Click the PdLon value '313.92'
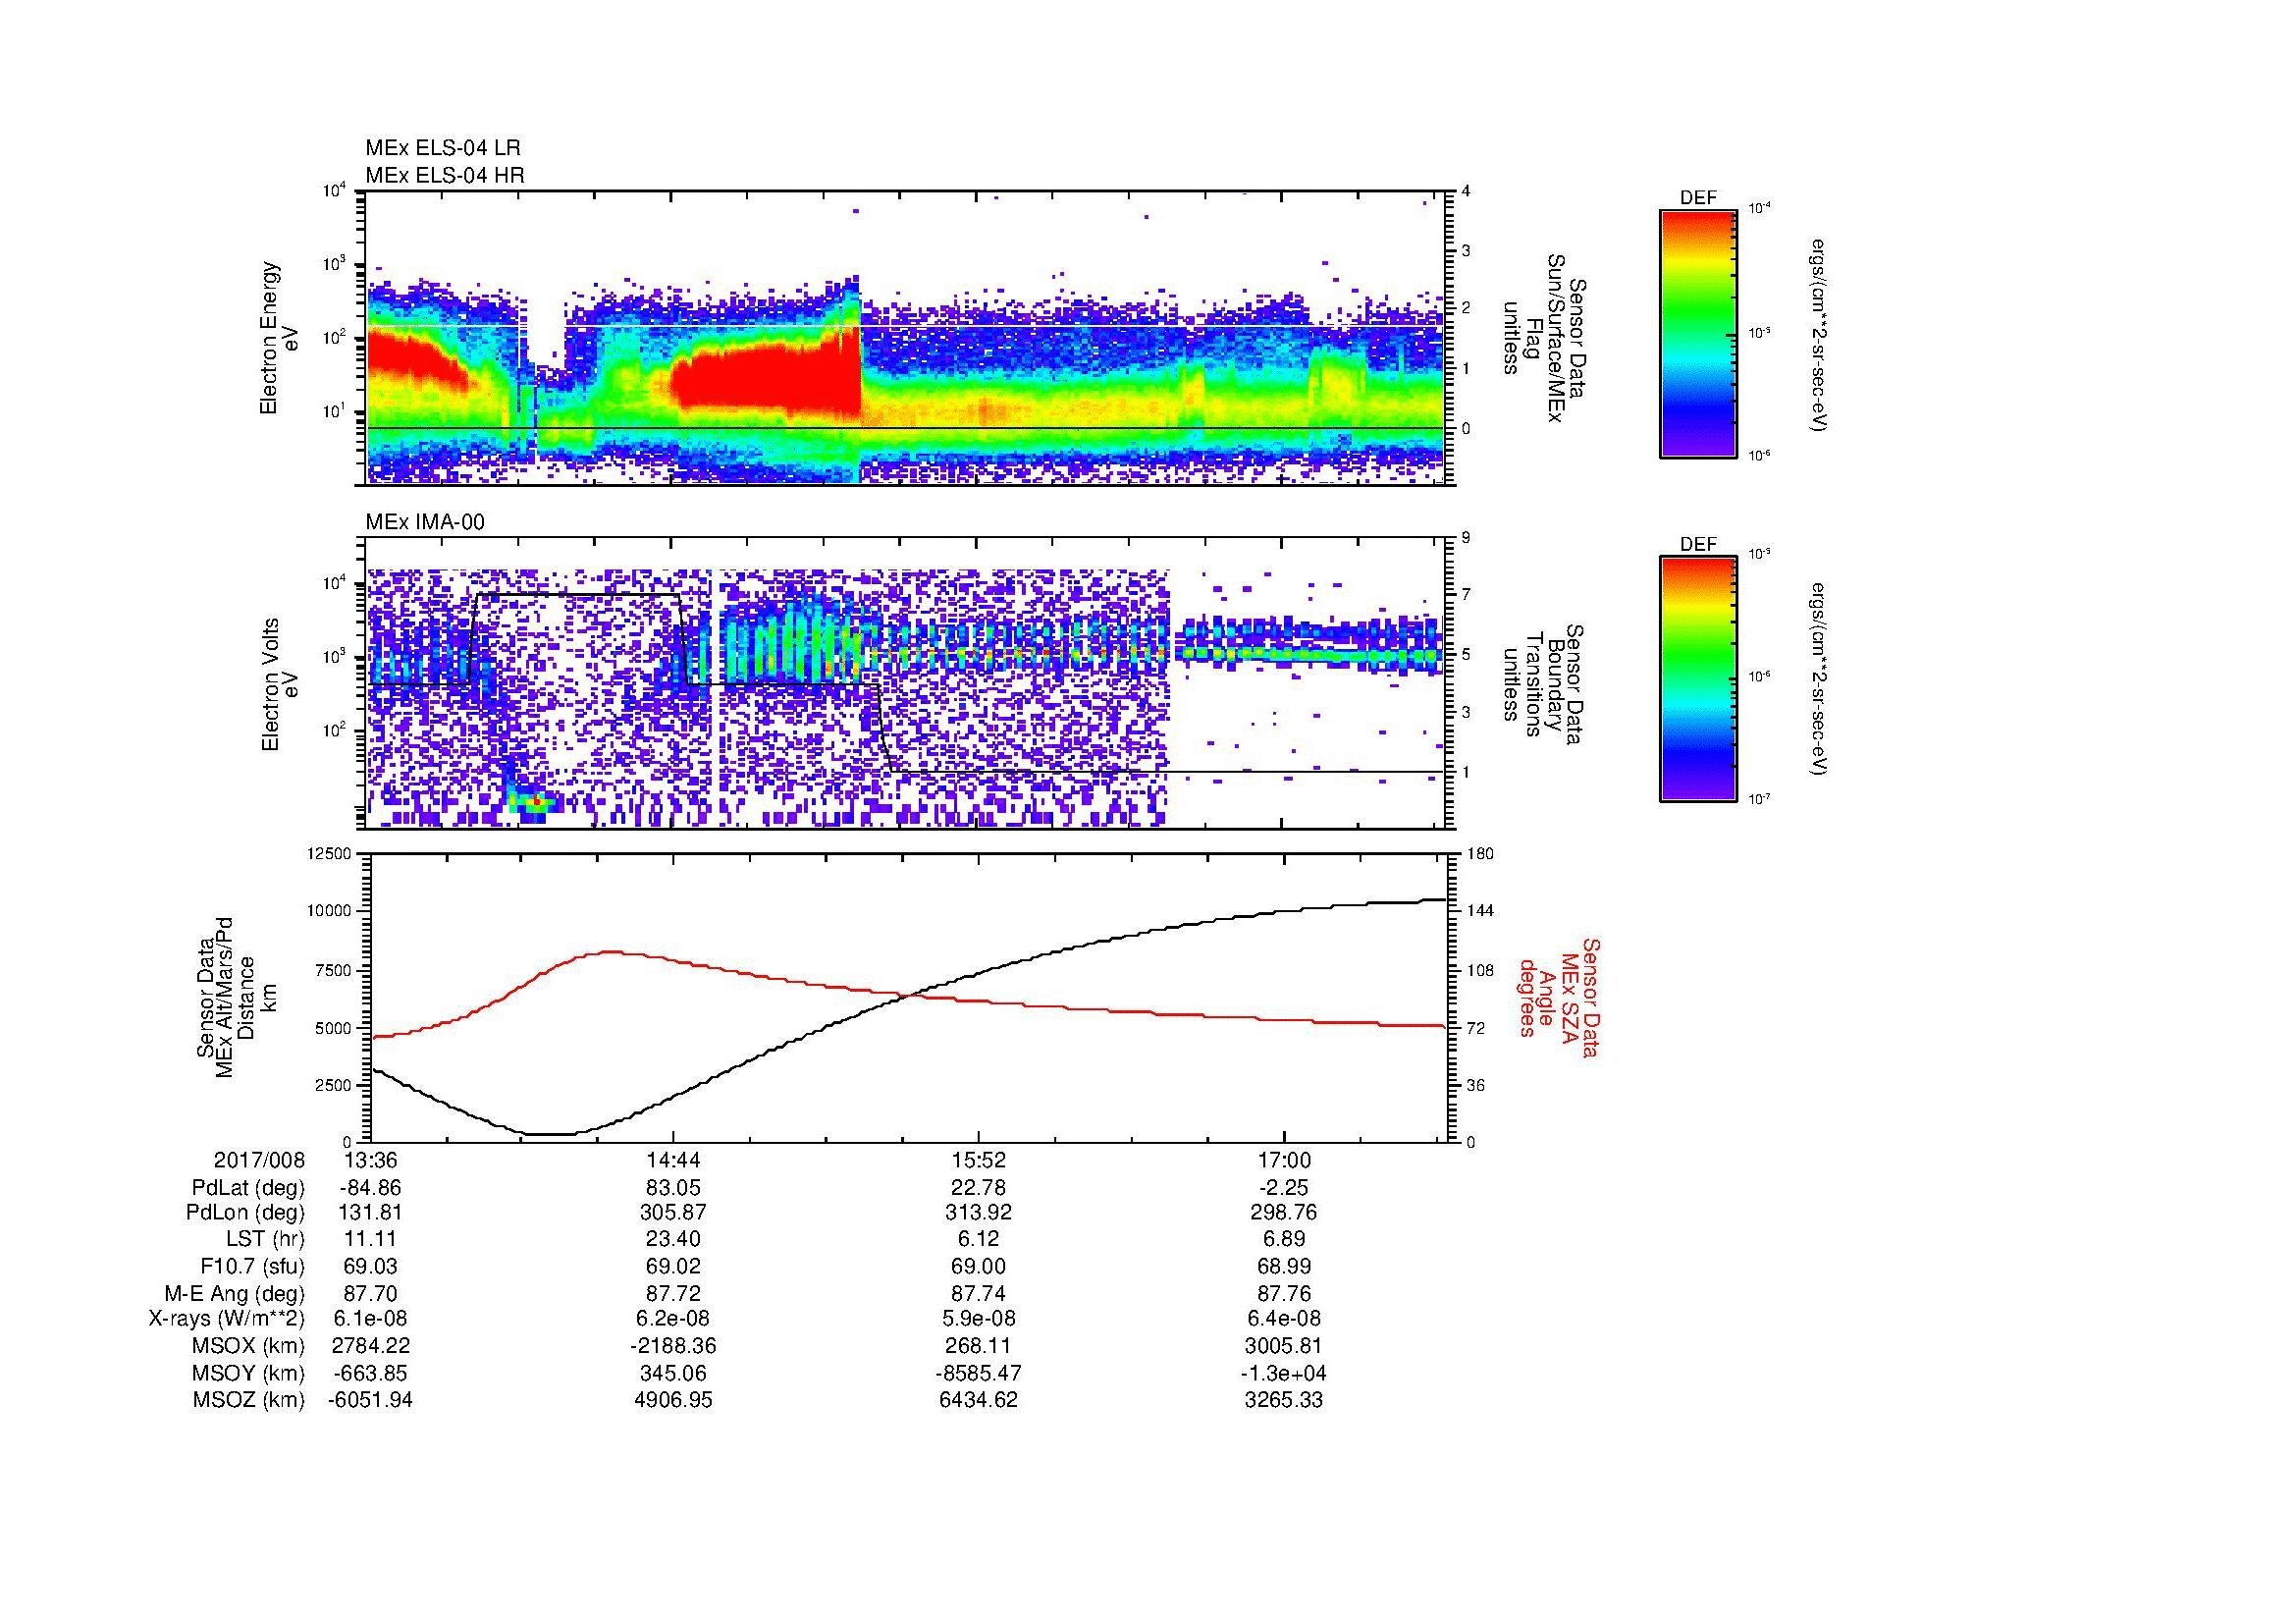 tap(979, 1213)
